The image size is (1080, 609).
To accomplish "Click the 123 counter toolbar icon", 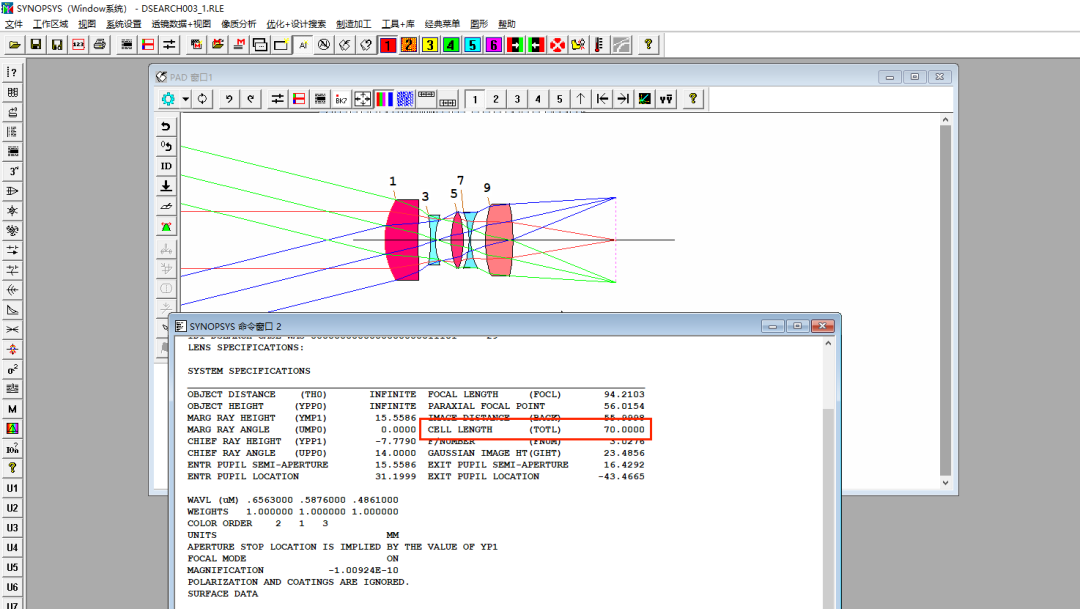I will click(x=79, y=45).
